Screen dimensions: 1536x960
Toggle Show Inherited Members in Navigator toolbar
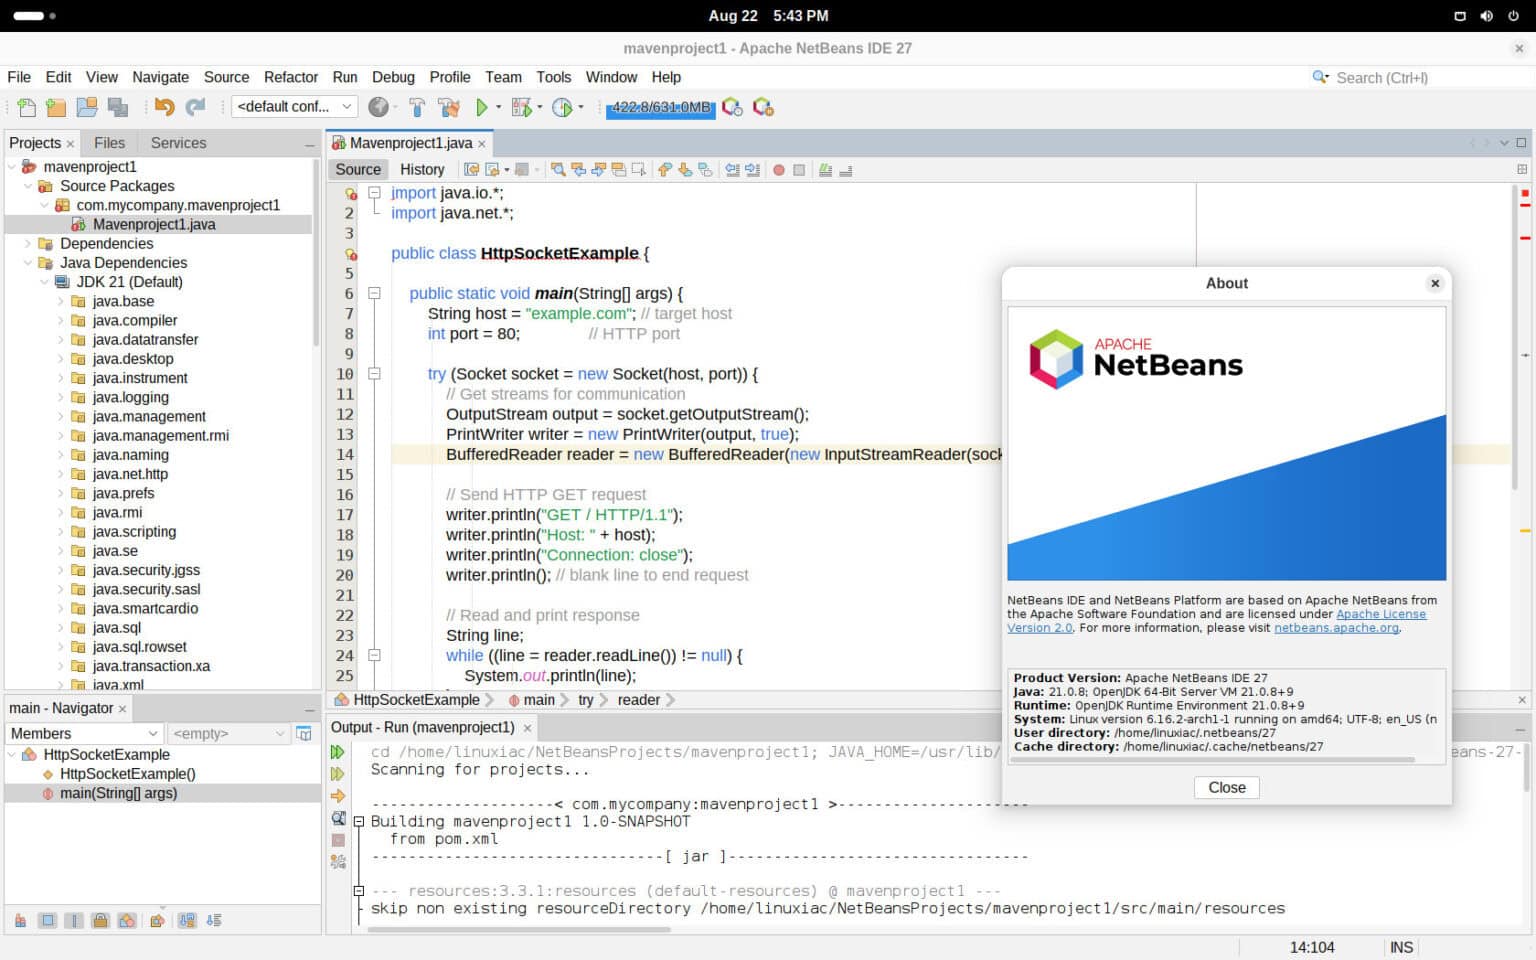point(20,919)
